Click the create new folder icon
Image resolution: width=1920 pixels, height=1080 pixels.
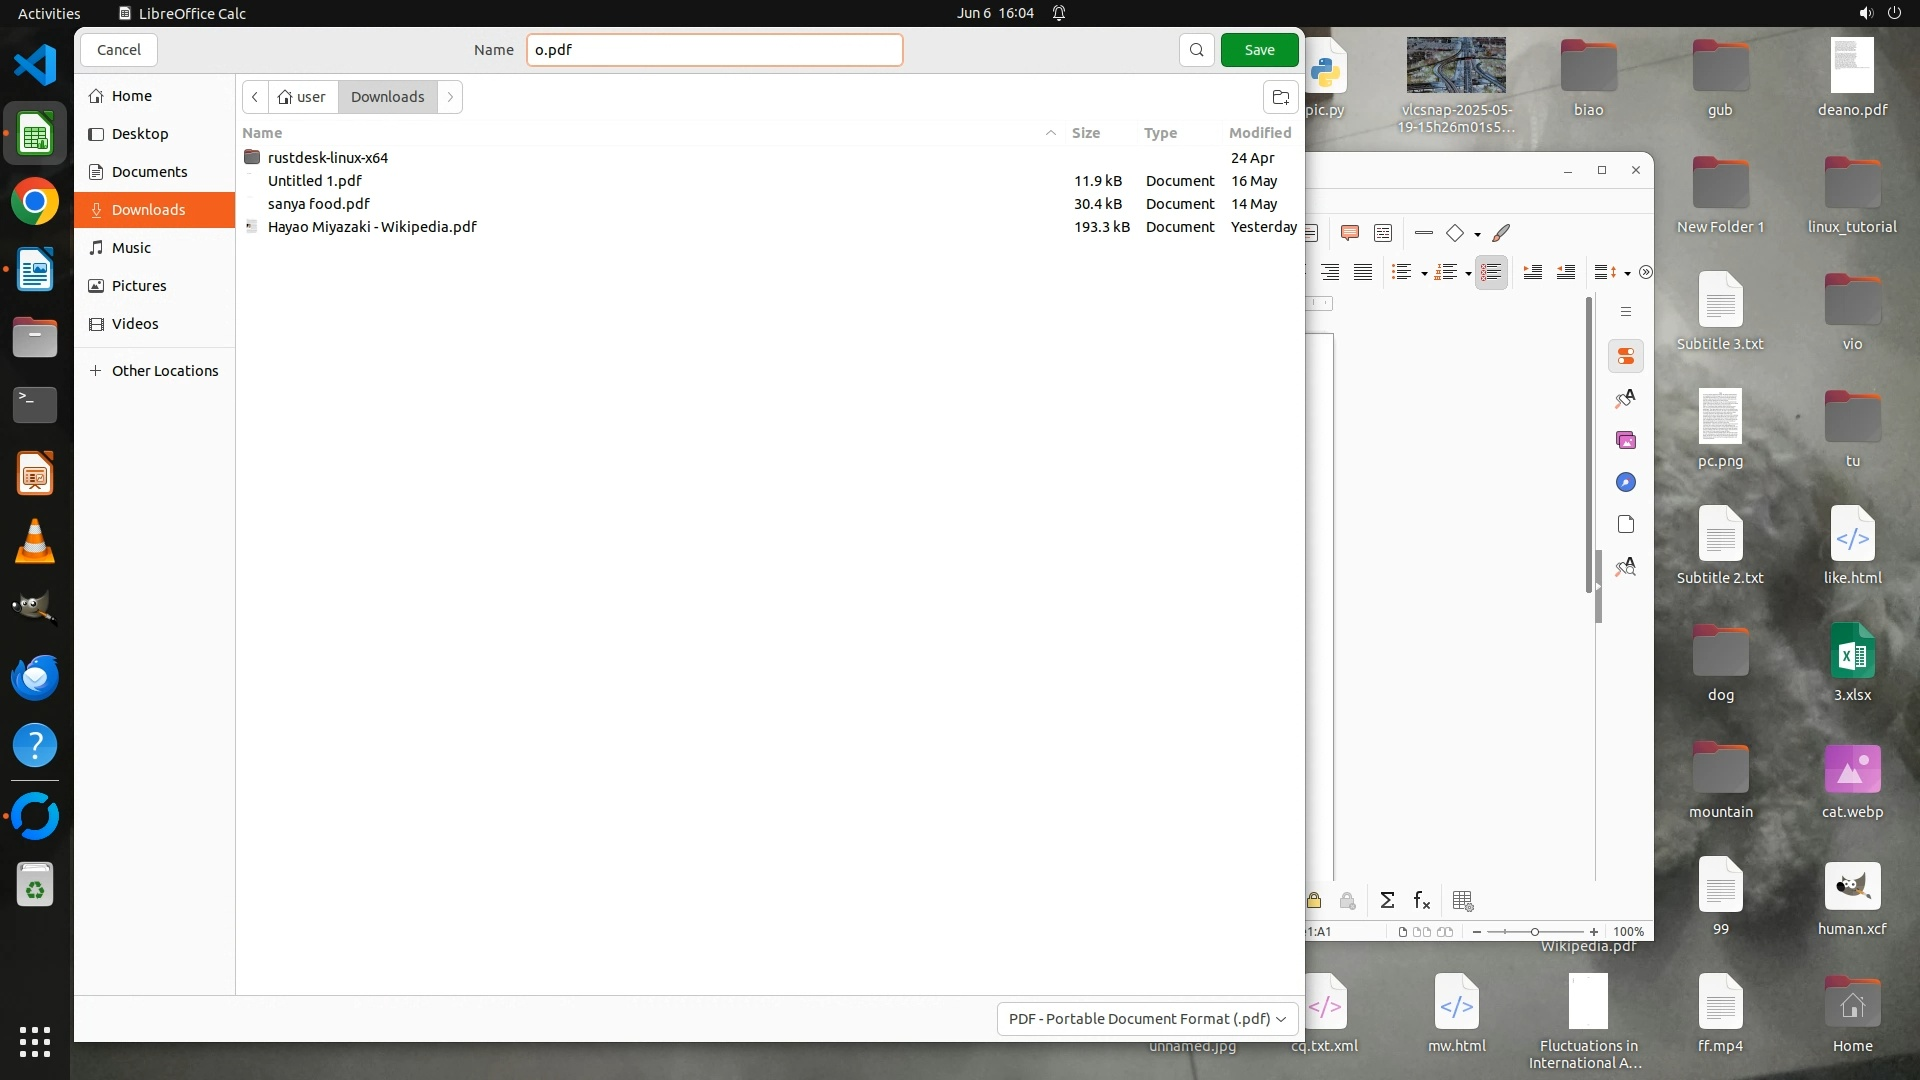pyautogui.click(x=1280, y=97)
